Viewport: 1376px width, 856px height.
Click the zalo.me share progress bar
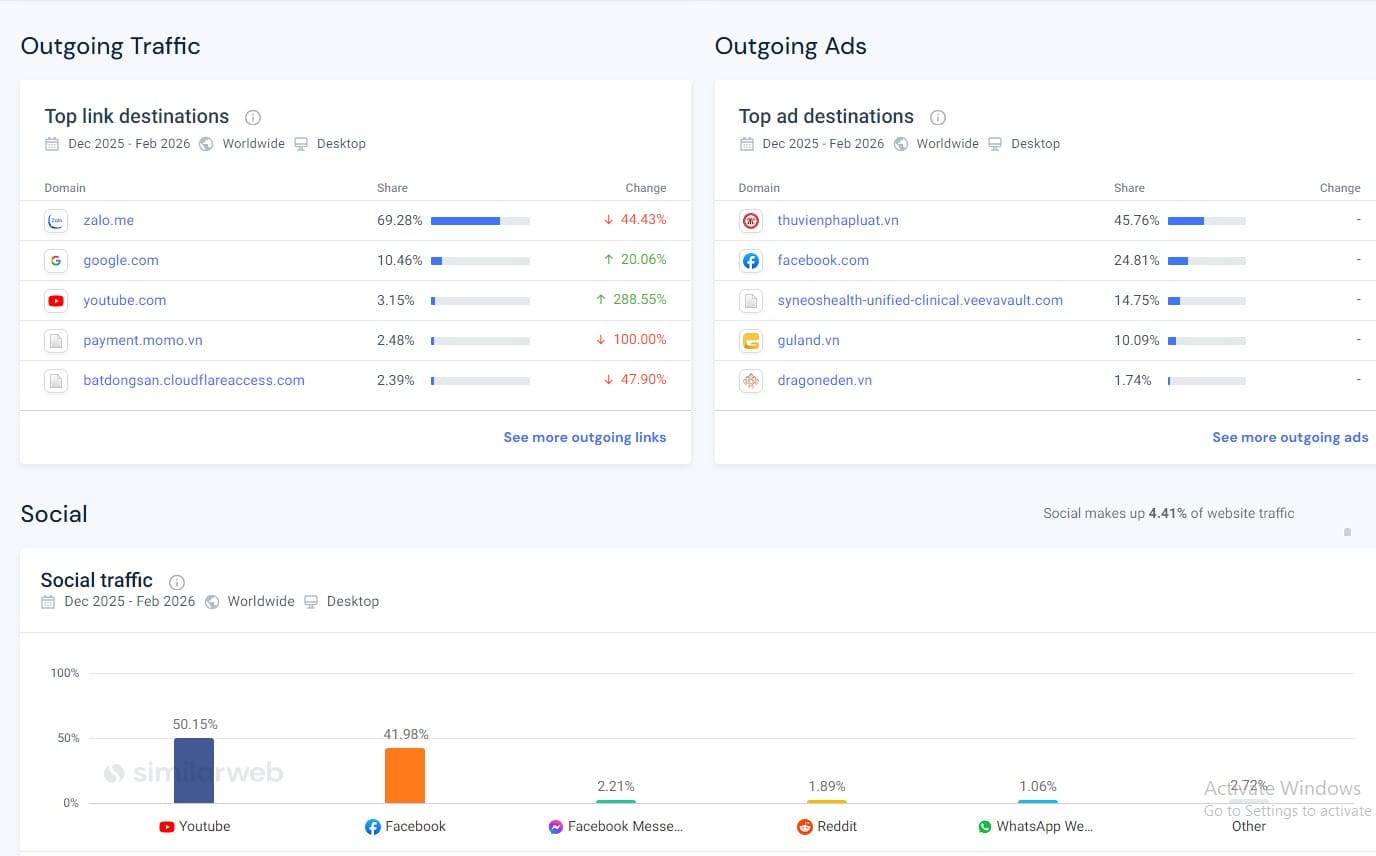pos(480,221)
